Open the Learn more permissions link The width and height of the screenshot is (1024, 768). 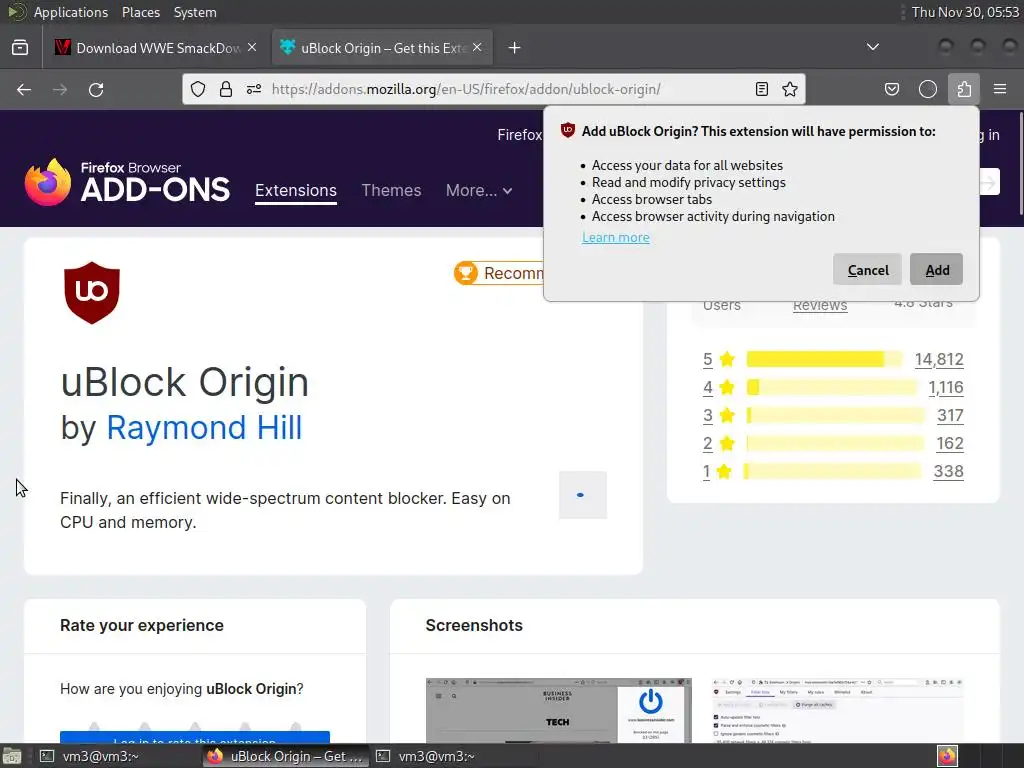click(x=616, y=237)
